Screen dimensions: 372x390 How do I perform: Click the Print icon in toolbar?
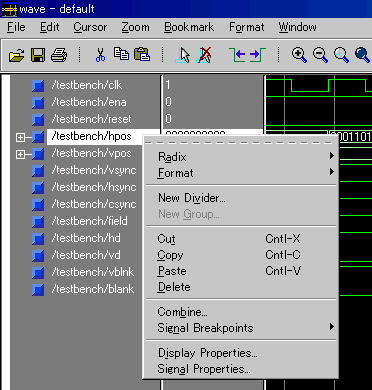pos(59,55)
